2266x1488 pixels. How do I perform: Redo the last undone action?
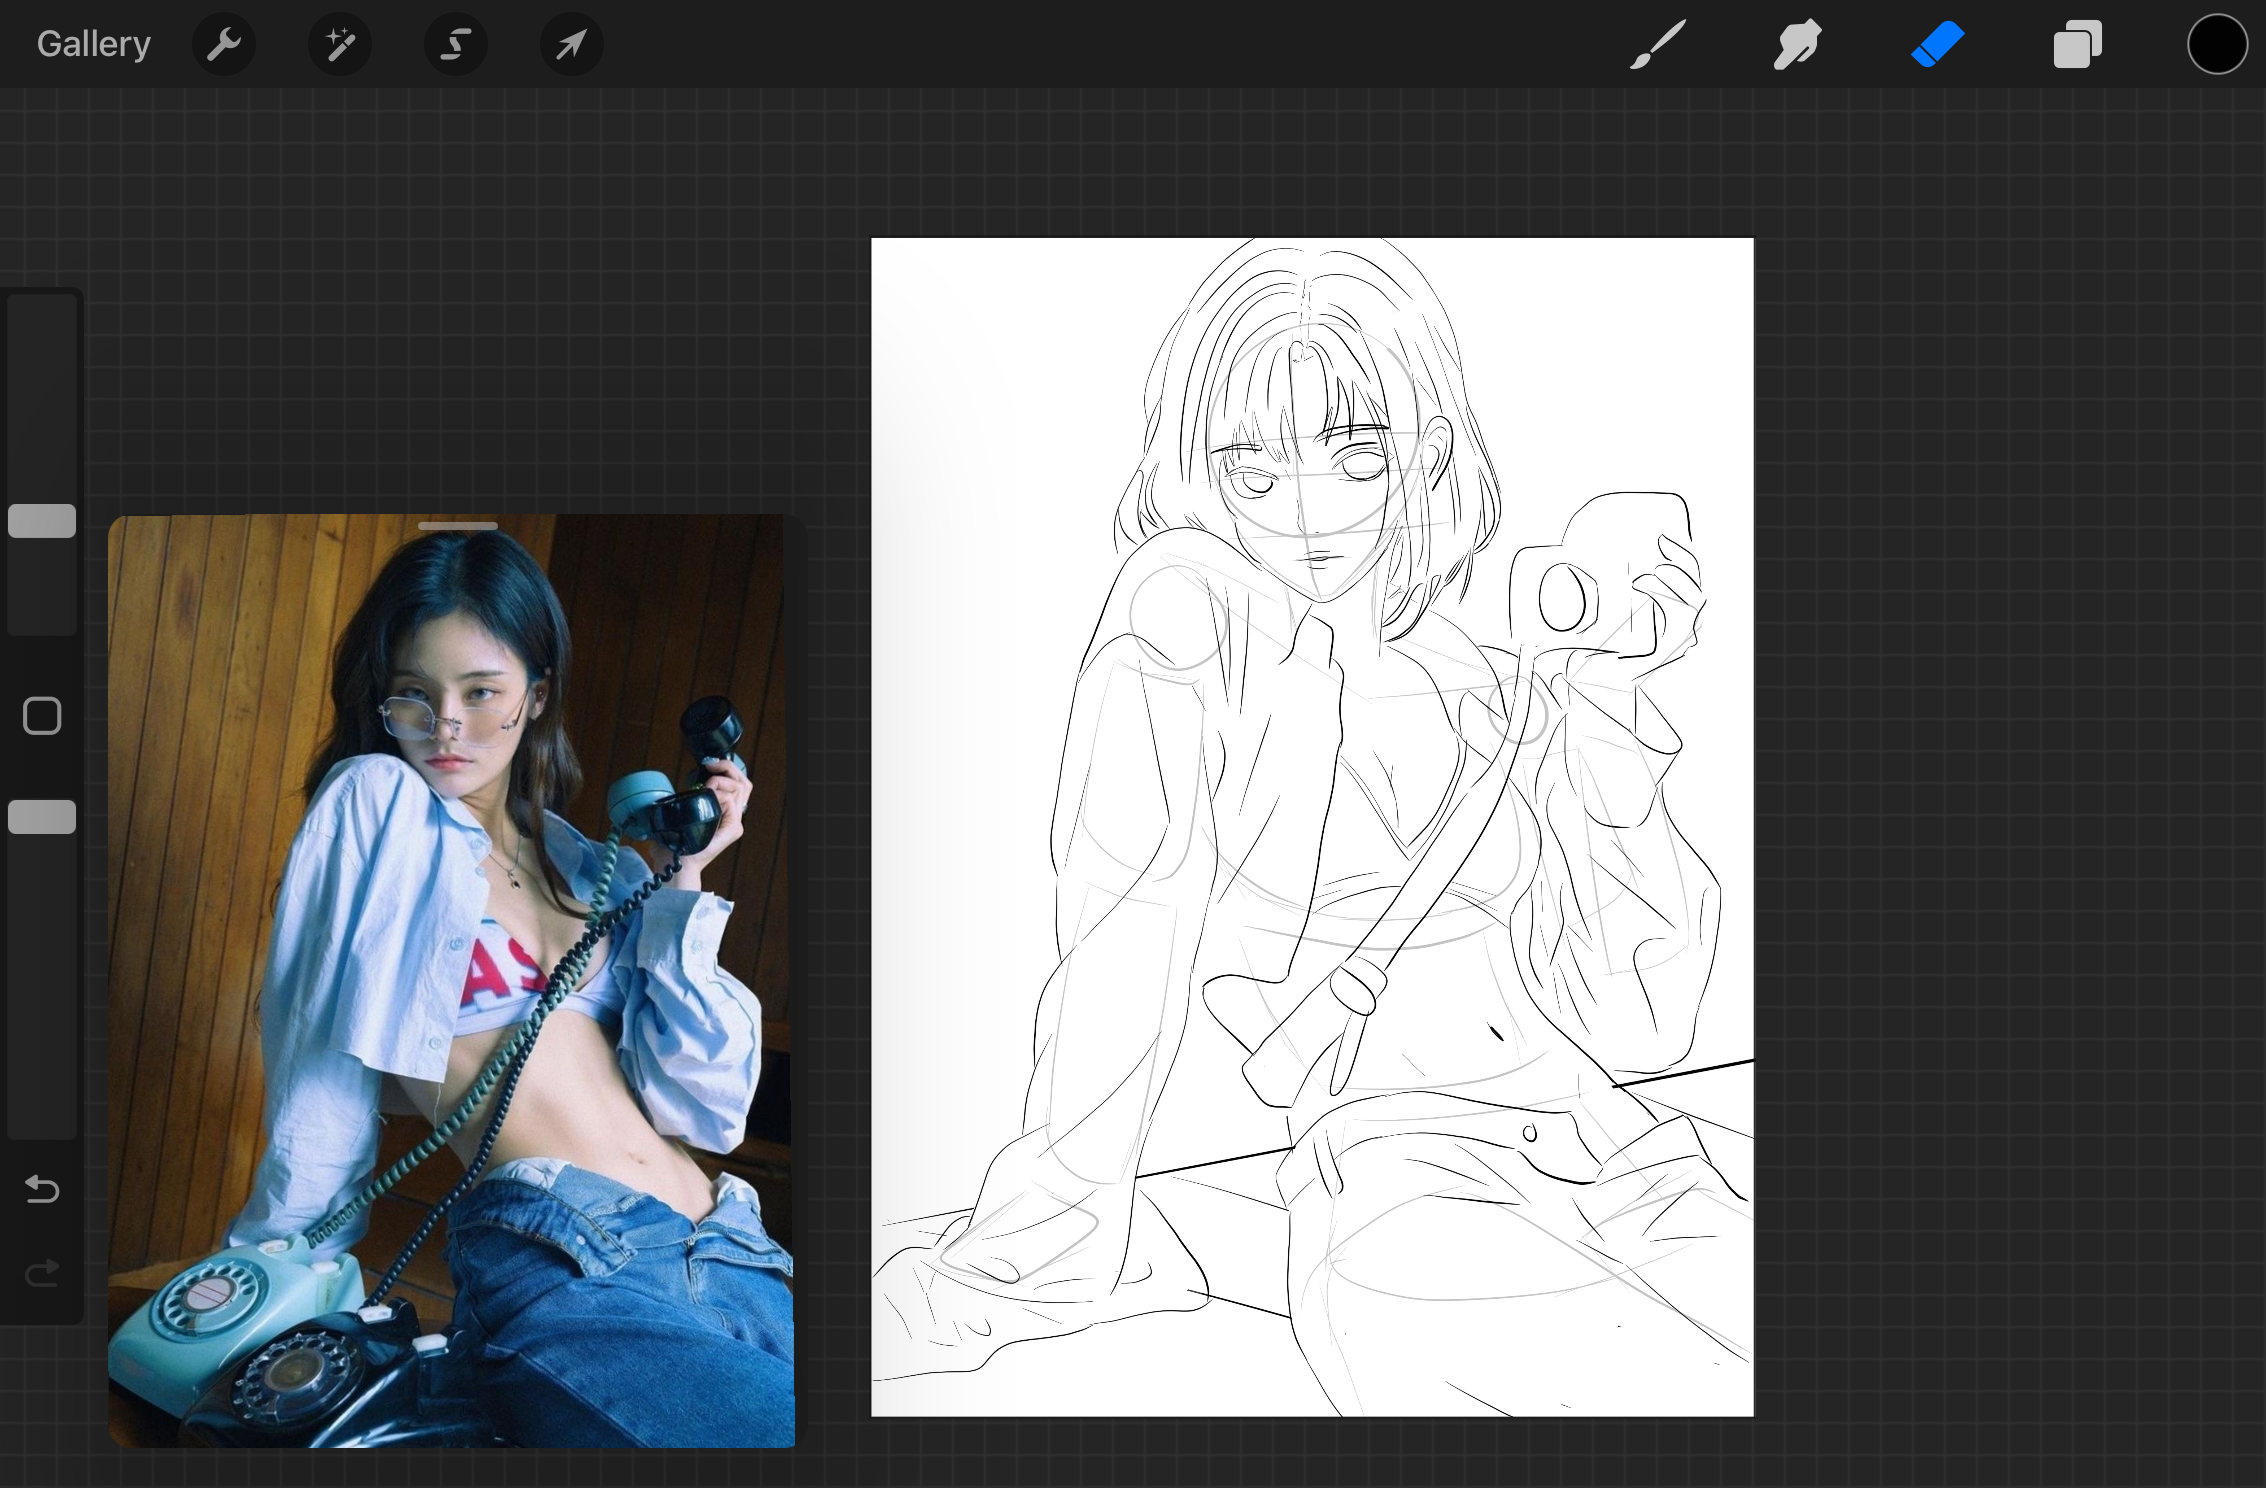[x=42, y=1272]
